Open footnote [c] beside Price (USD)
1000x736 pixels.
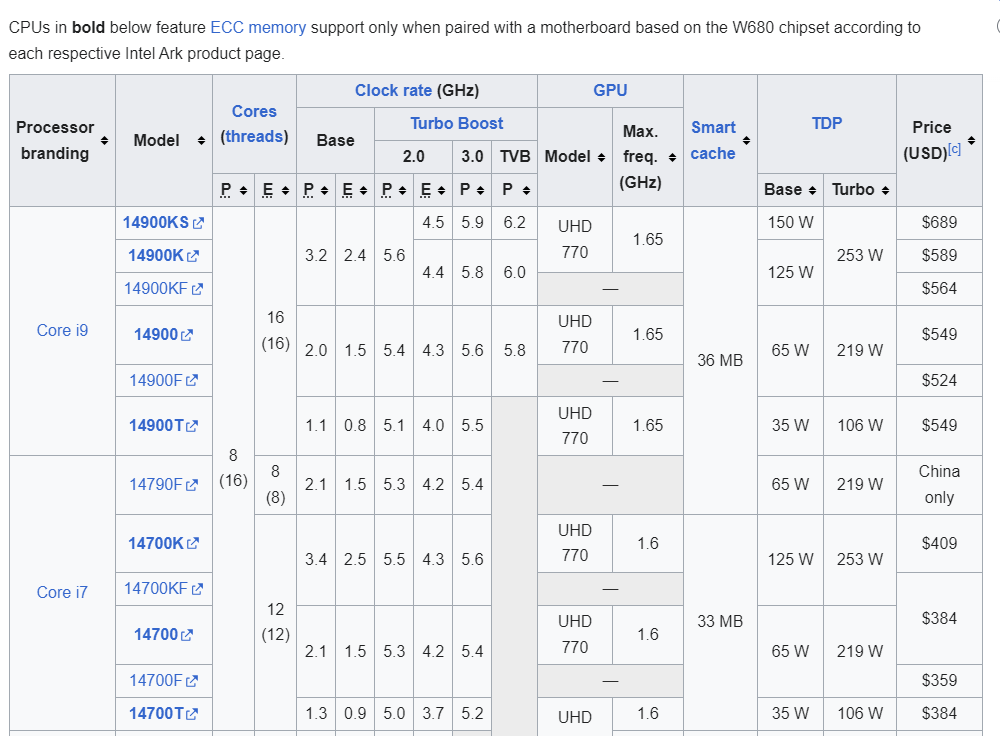(x=954, y=149)
